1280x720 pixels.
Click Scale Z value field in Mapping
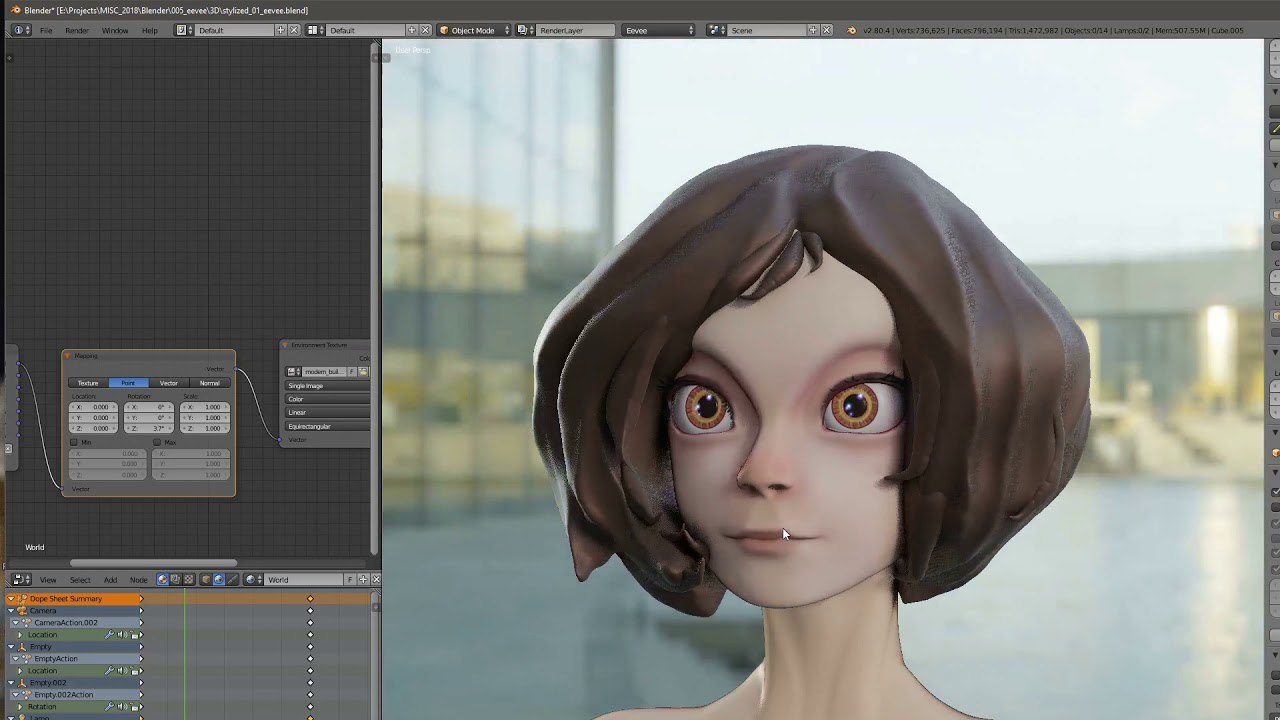(205, 428)
